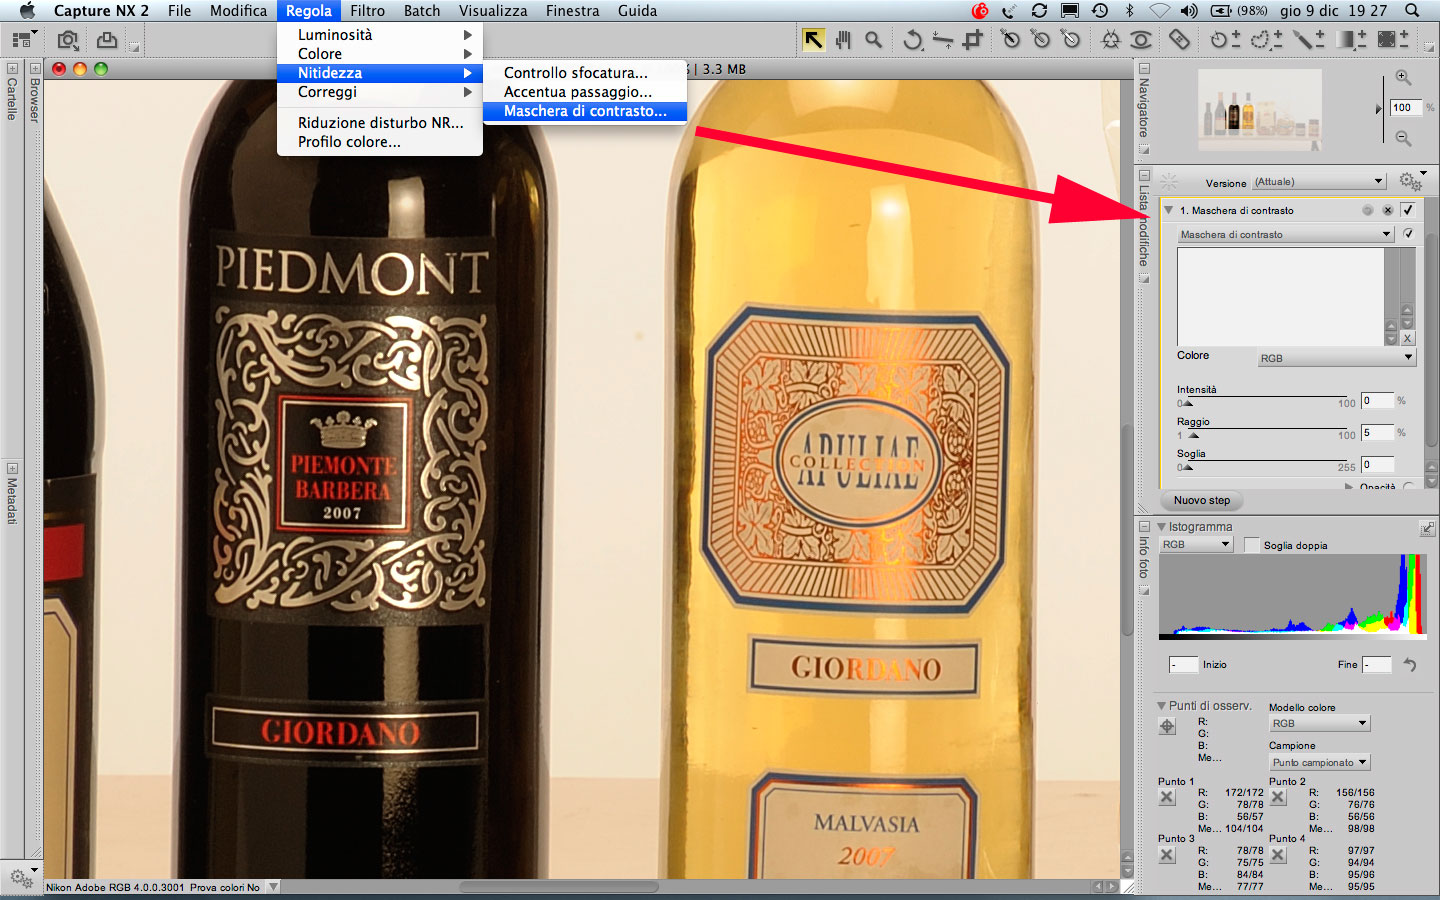Open the Colore RGB dropdown
This screenshot has height=900, width=1440.
(x=1336, y=357)
